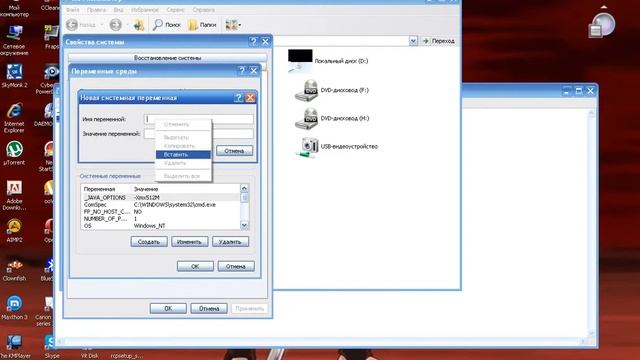The height and width of the screenshot is (360, 640).
Task: Click the Переход go button
Action: [x=438, y=41]
